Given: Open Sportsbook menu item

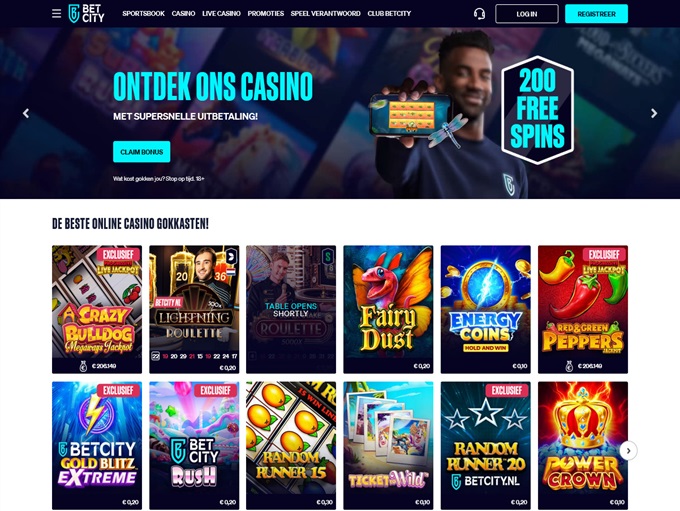Looking at the screenshot, I should click(x=143, y=13).
